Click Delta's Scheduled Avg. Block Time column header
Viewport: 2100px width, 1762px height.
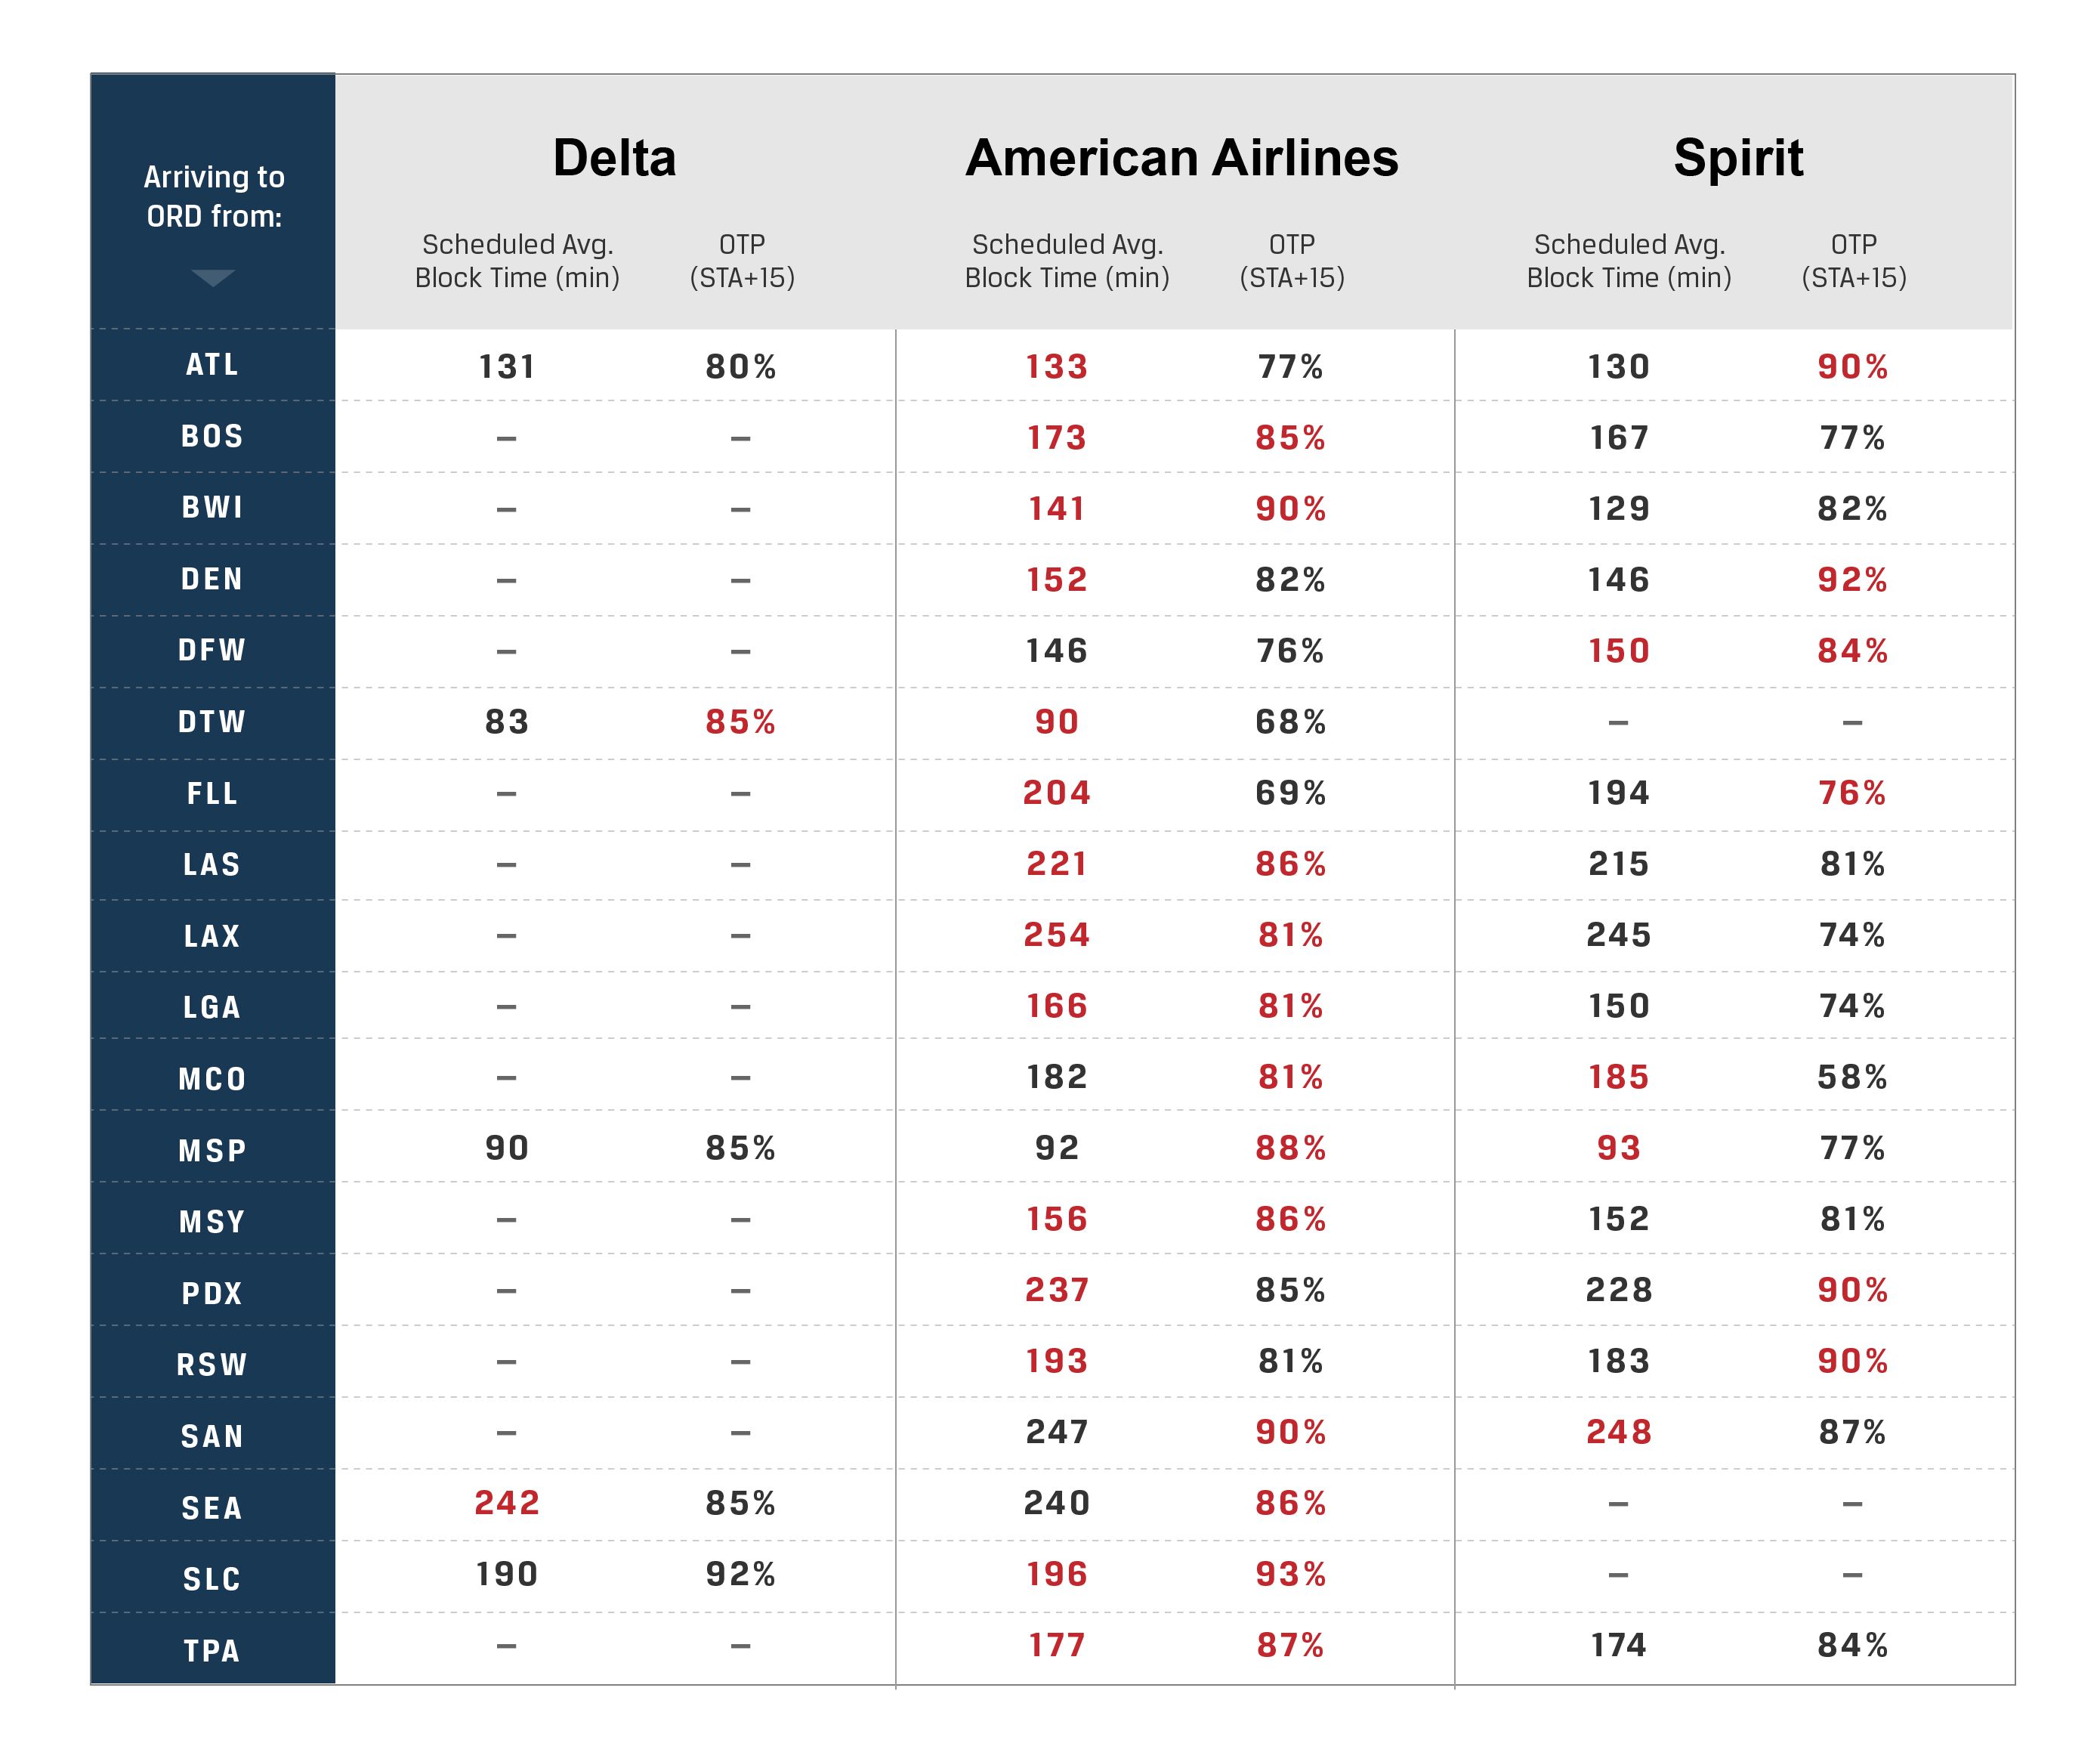(x=517, y=261)
